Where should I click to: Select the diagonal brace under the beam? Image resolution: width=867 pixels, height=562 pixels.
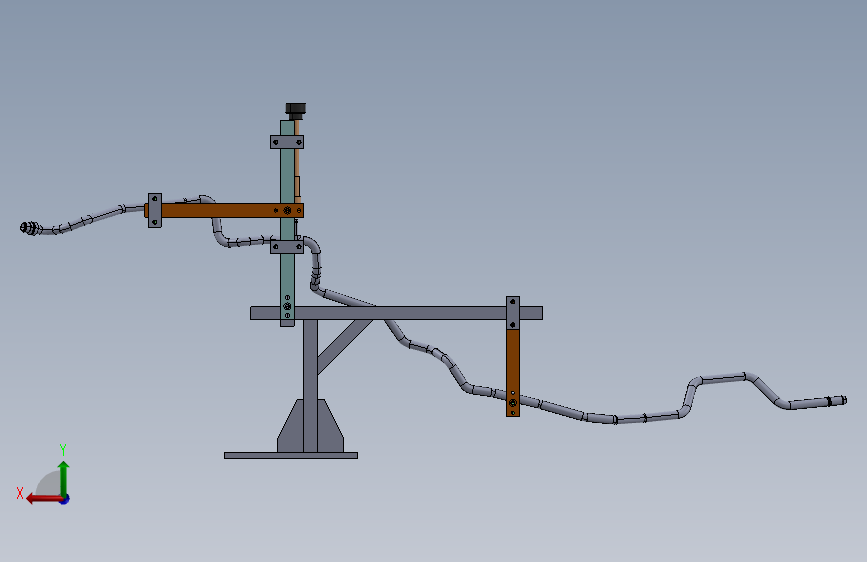(344, 346)
